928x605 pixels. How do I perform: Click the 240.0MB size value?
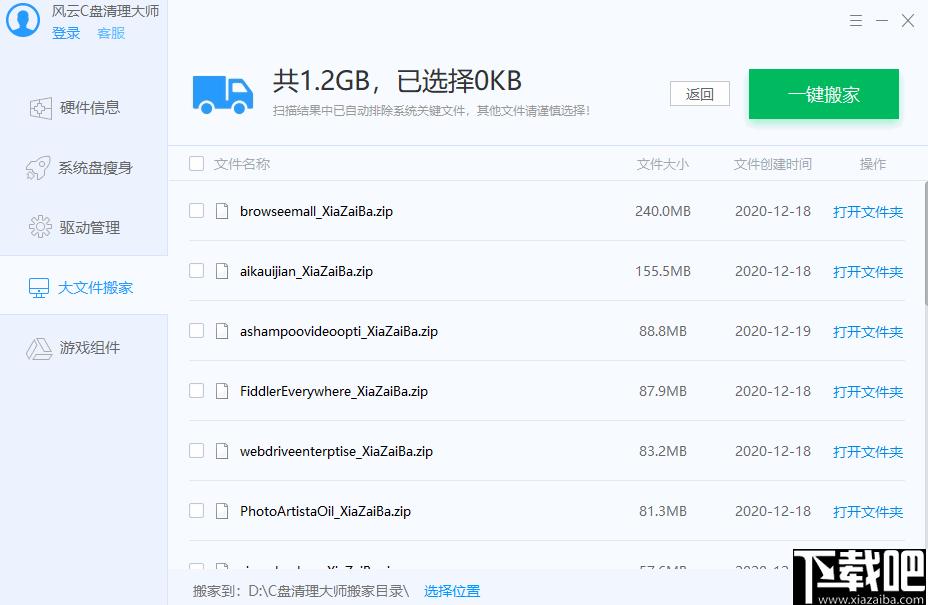[x=663, y=211]
